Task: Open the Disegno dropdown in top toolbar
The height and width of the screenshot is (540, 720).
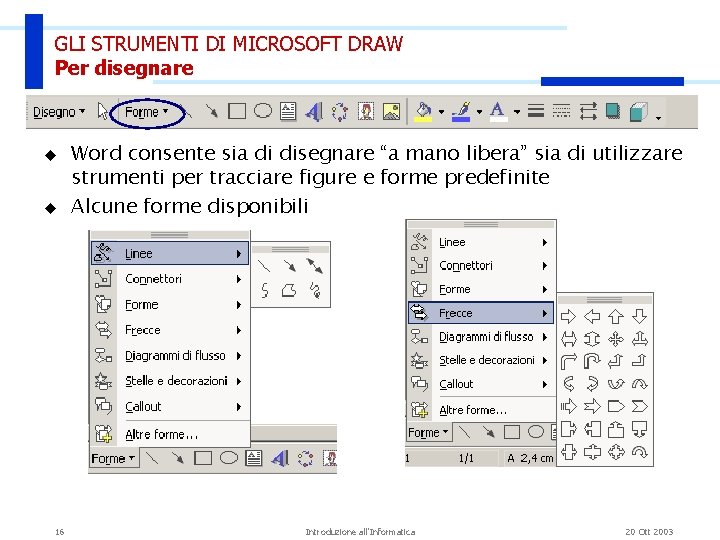Action: 59,112
